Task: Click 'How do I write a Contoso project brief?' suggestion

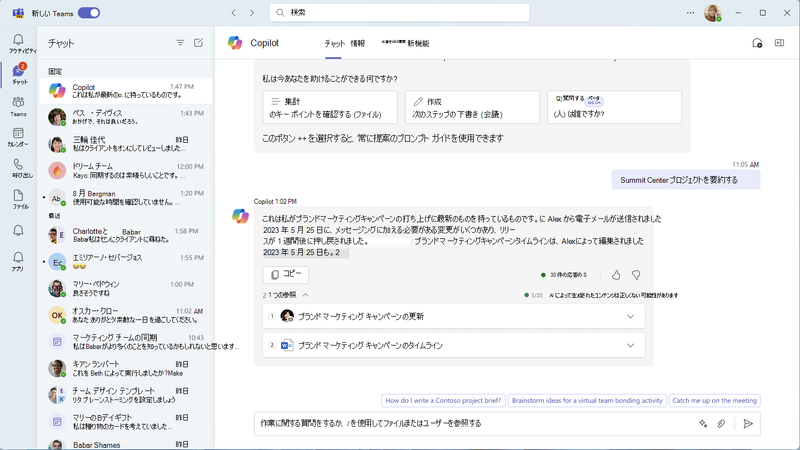Action: pyautogui.click(x=443, y=401)
